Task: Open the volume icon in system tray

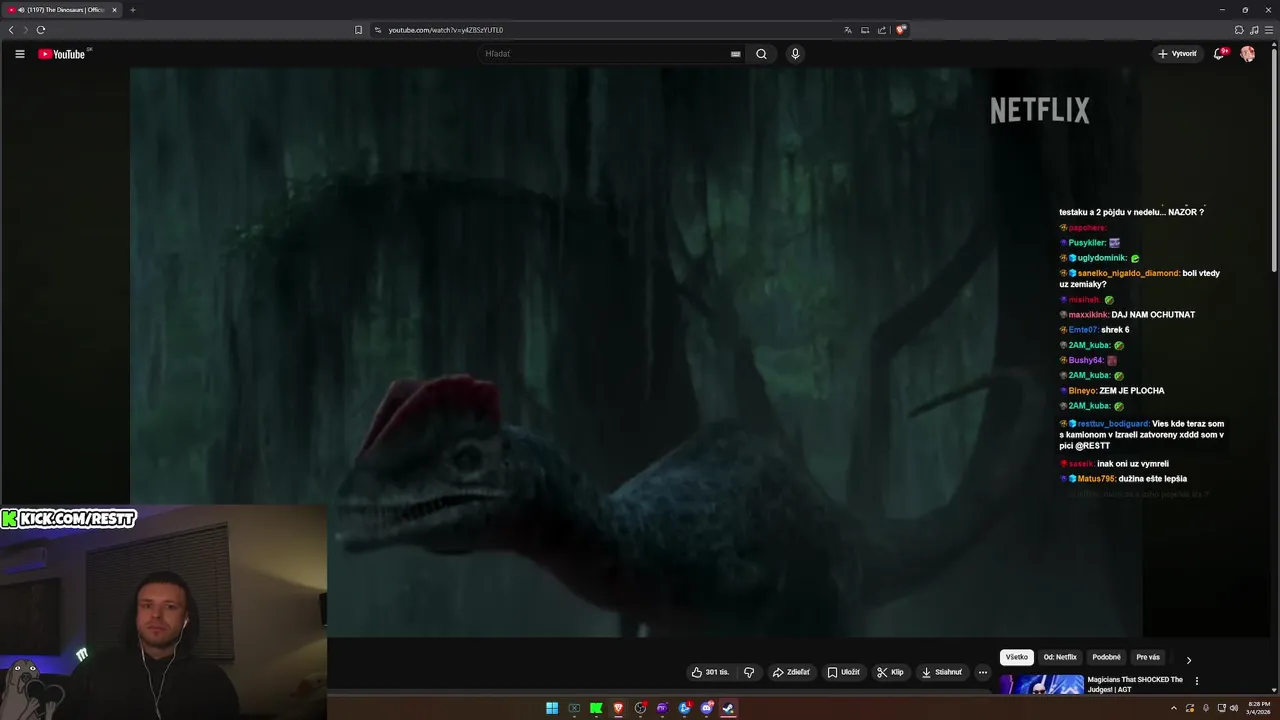Action: click(1234, 708)
